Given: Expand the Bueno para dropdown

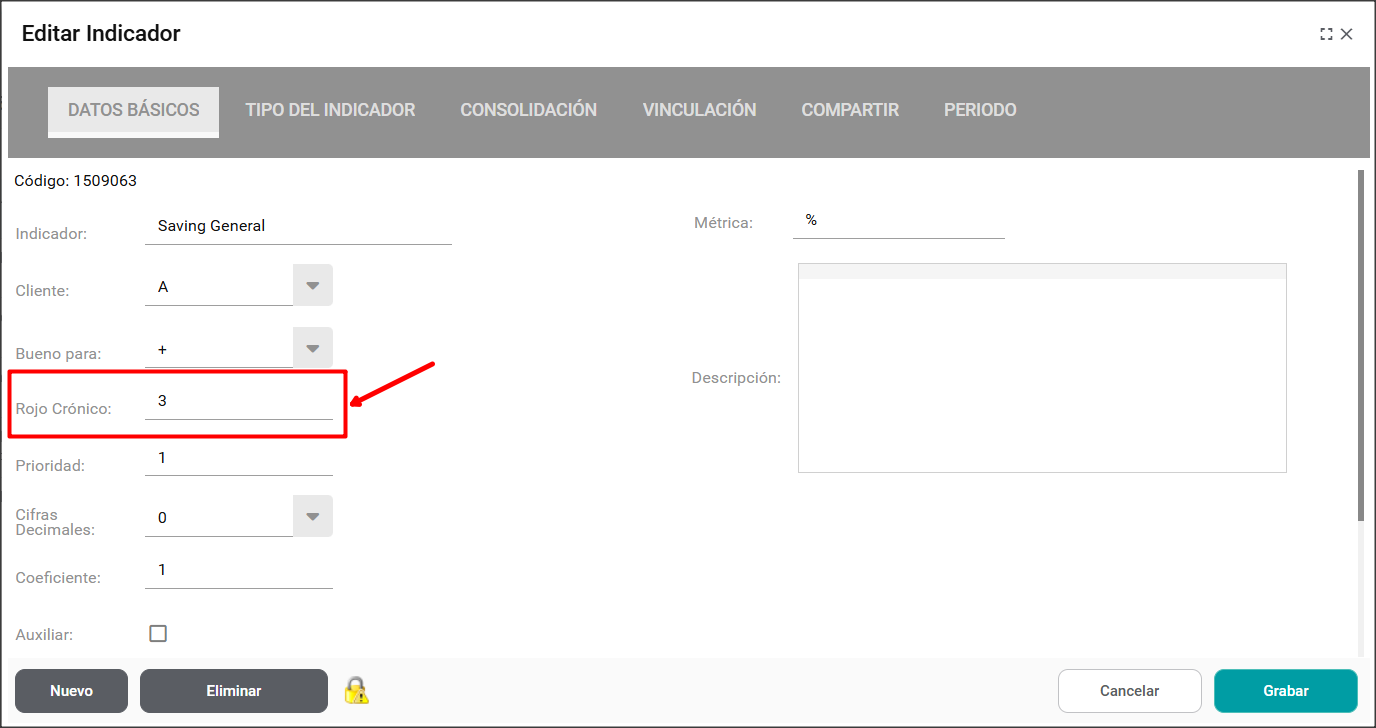Looking at the screenshot, I should click(312, 349).
